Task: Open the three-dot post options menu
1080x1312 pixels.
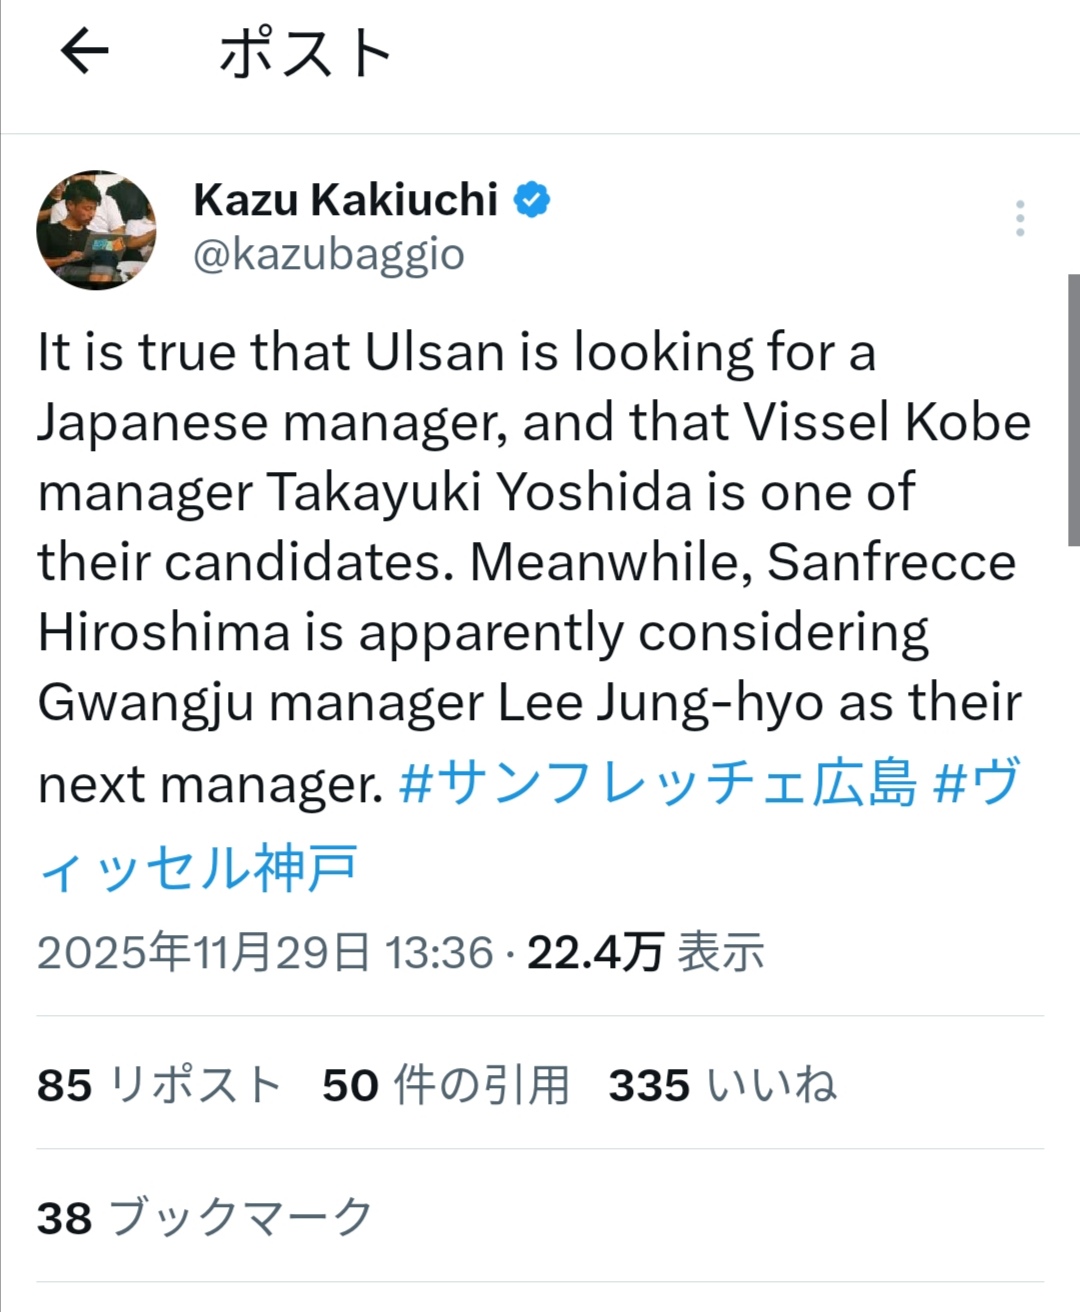Action: (x=1019, y=218)
